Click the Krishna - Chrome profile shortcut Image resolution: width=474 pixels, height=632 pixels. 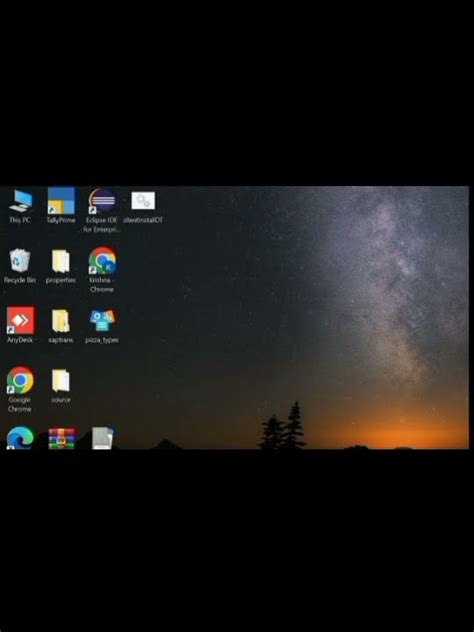(102, 270)
